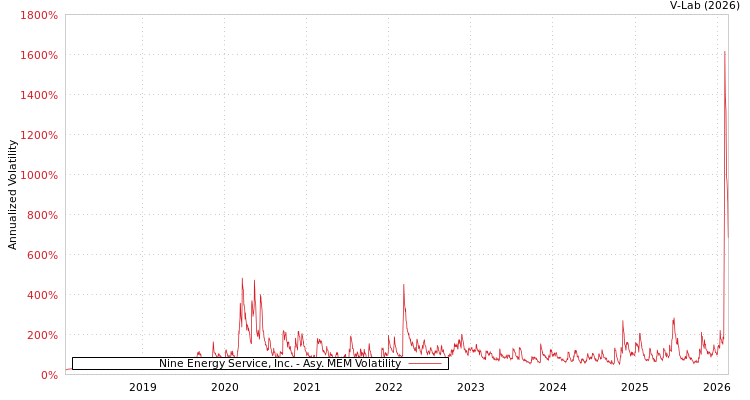The image size is (750, 400).
Task: Click the 1600% volatility spike peak in 2026
Action: point(725,52)
